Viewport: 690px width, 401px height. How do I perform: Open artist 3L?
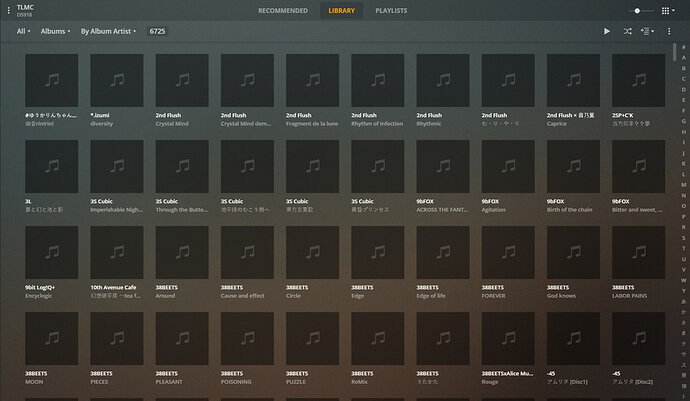coord(28,201)
